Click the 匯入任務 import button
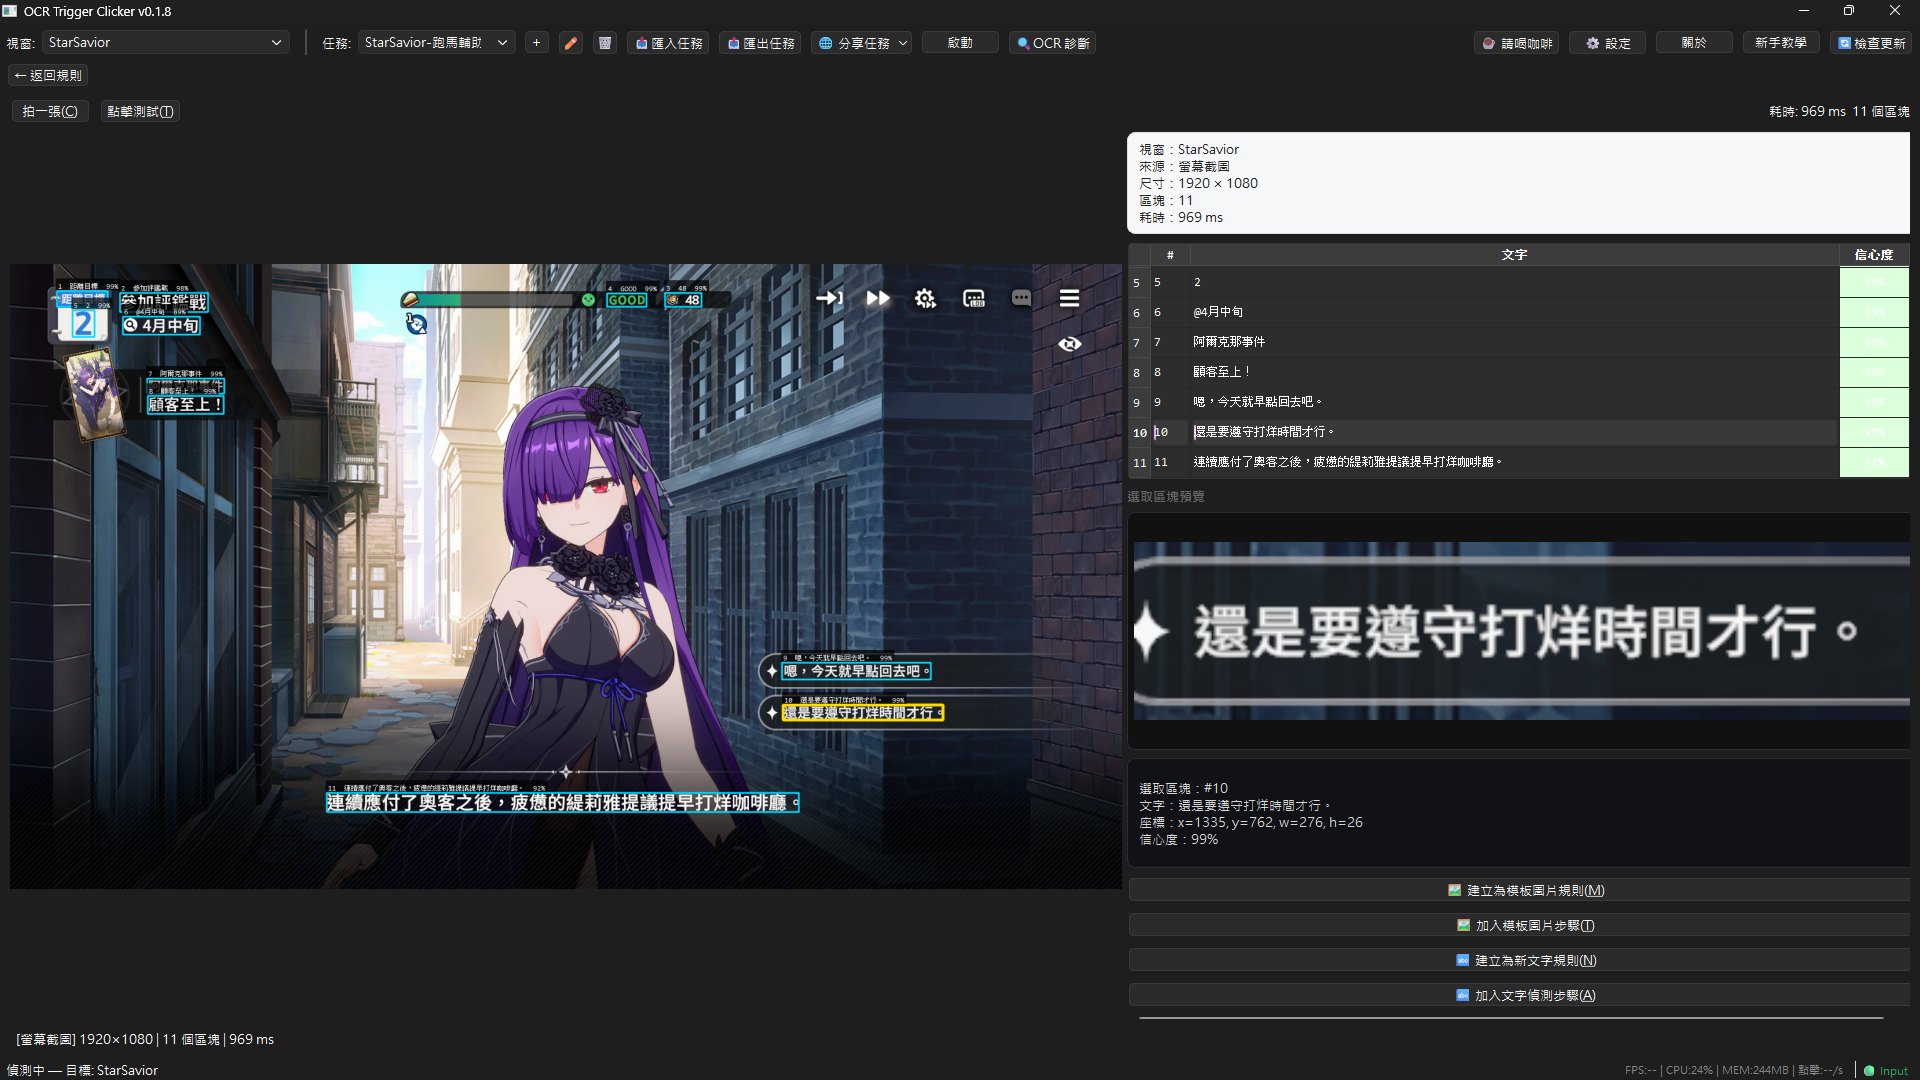Image resolution: width=1920 pixels, height=1080 pixels. (x=669, y=43)
